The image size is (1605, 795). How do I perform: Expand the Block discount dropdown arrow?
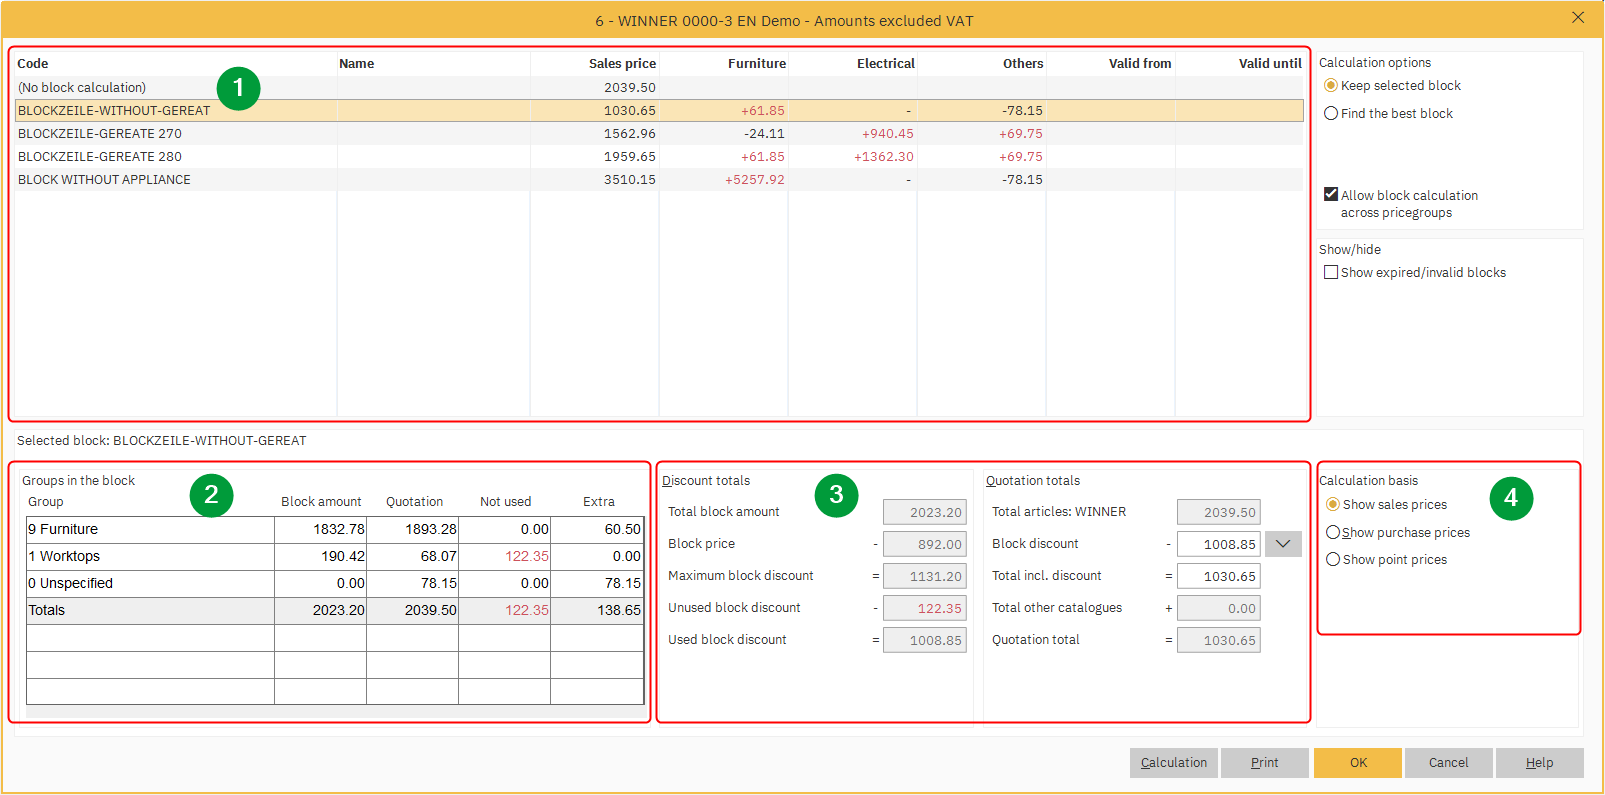(x=1283, y=544)
